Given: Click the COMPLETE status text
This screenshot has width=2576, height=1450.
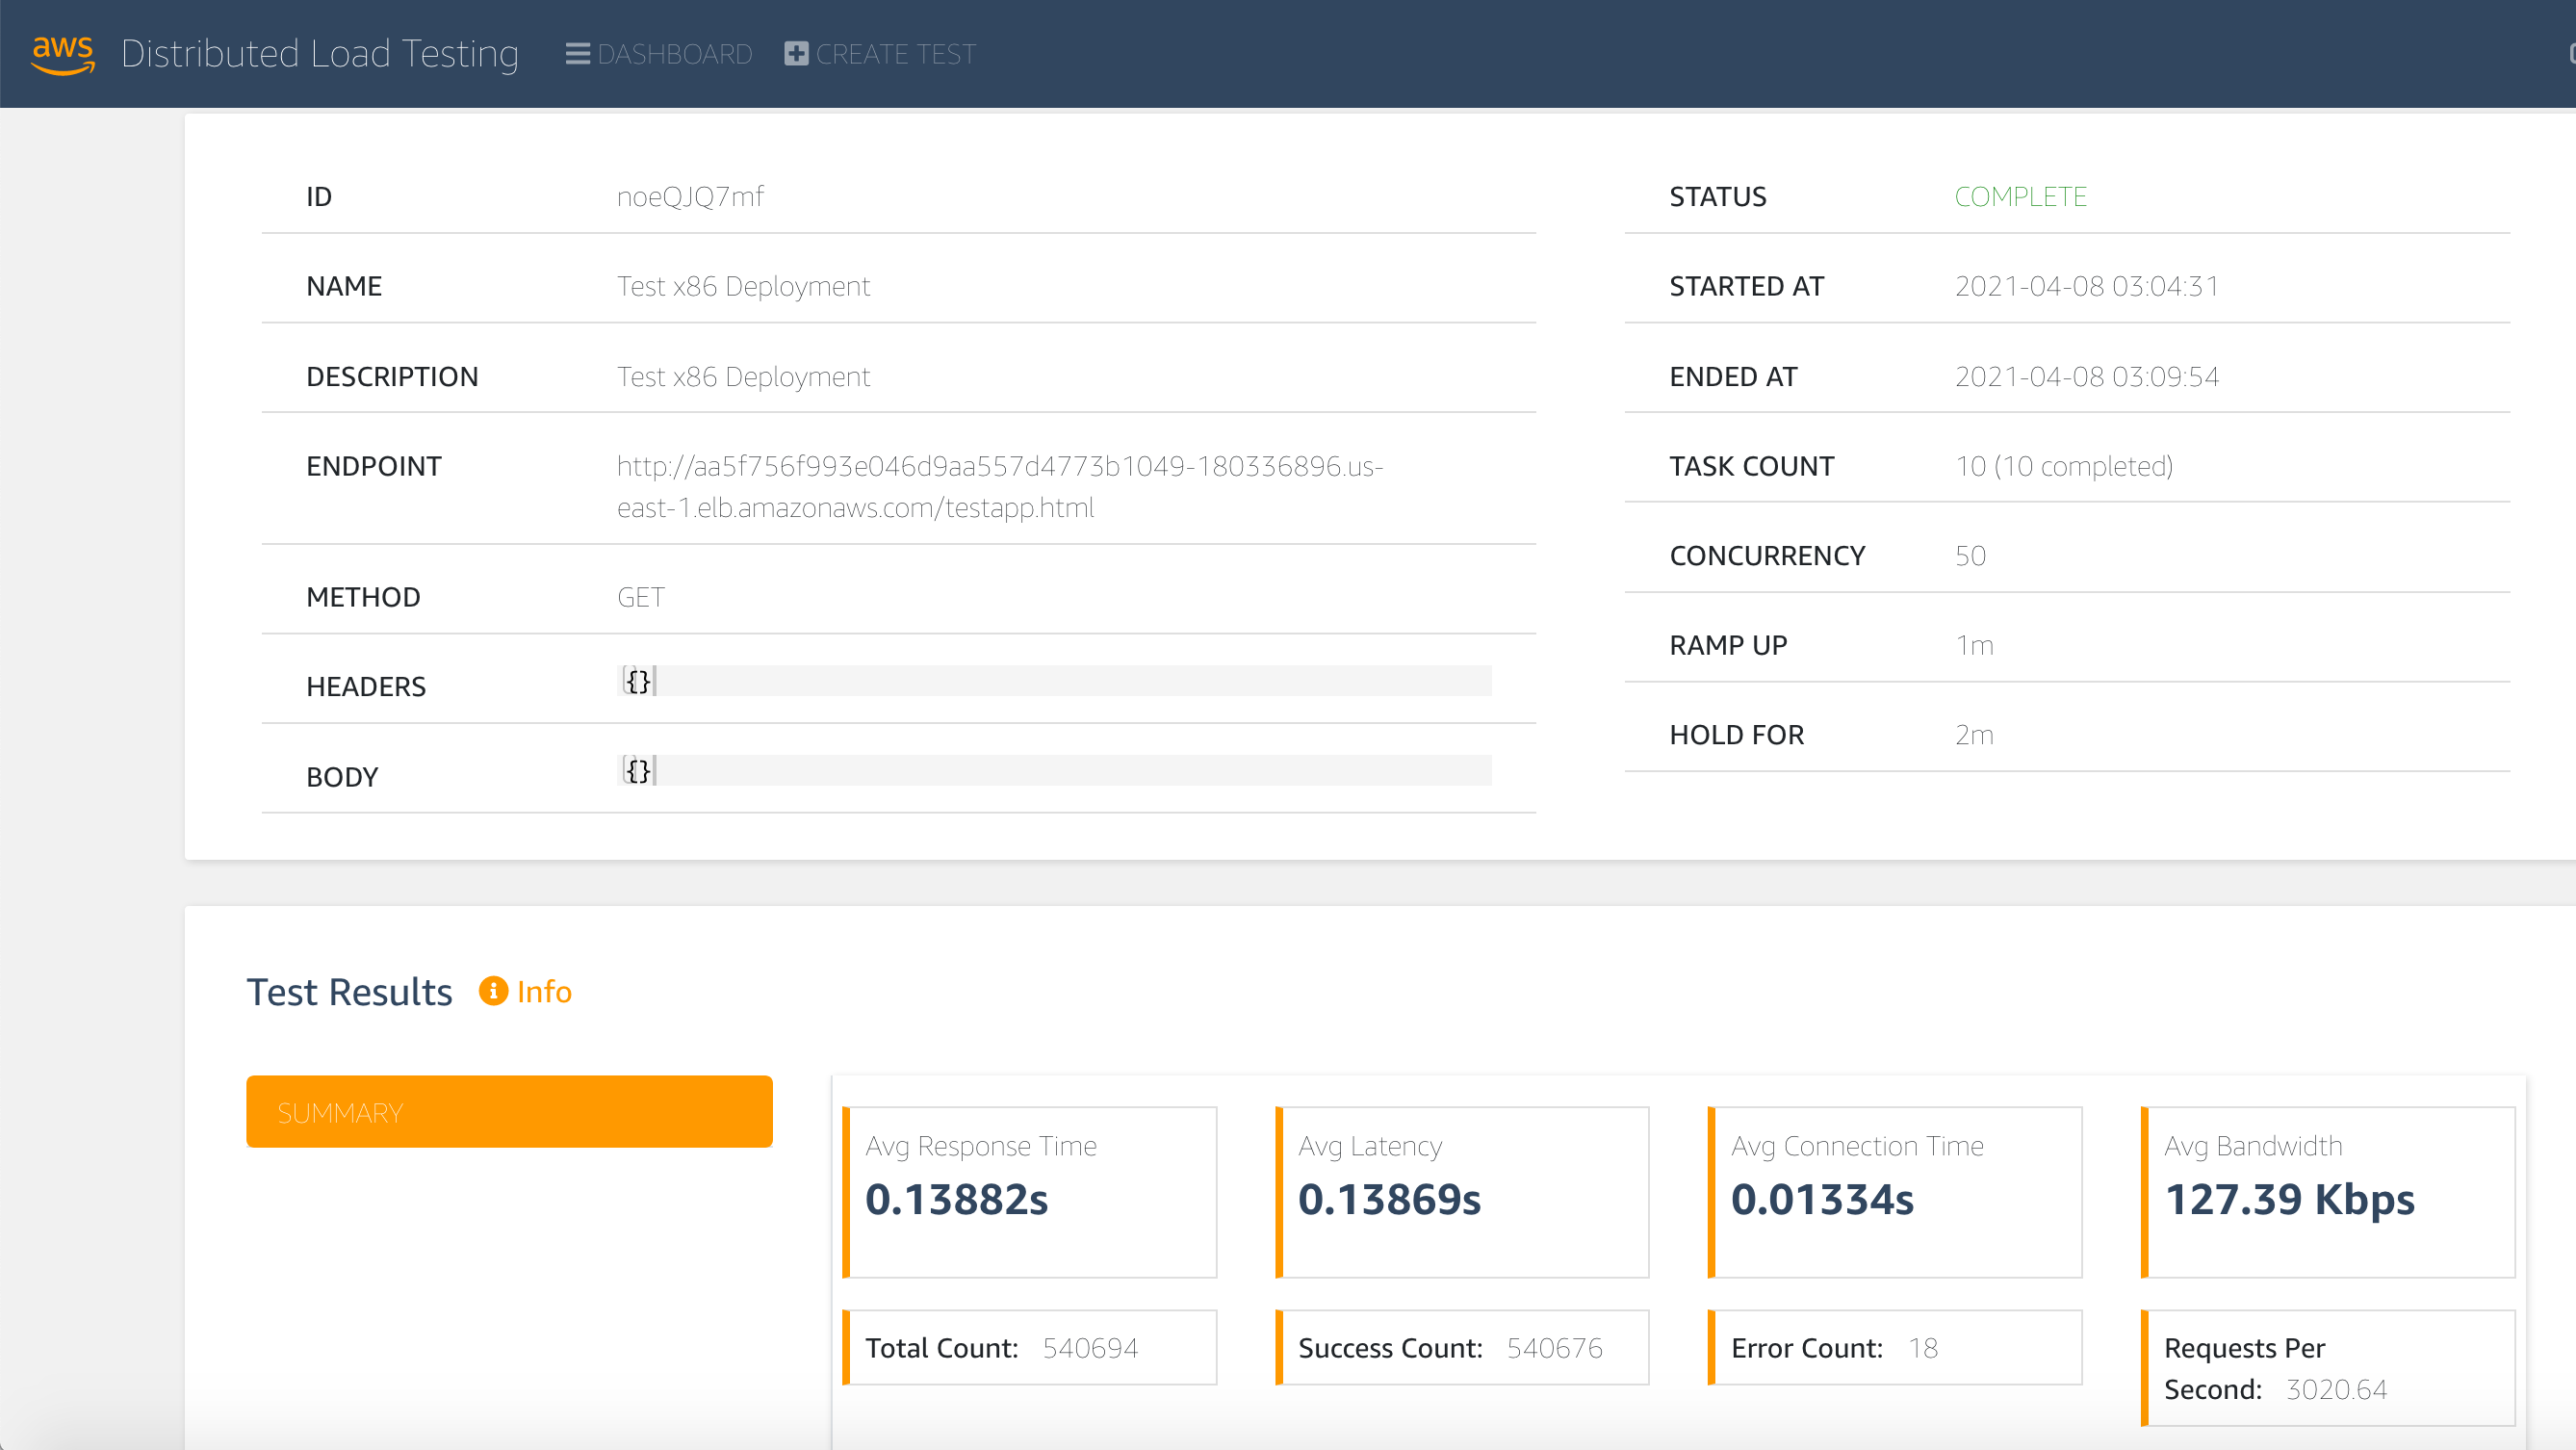Looking at the screenshot, I should (x=2020, y=197).
